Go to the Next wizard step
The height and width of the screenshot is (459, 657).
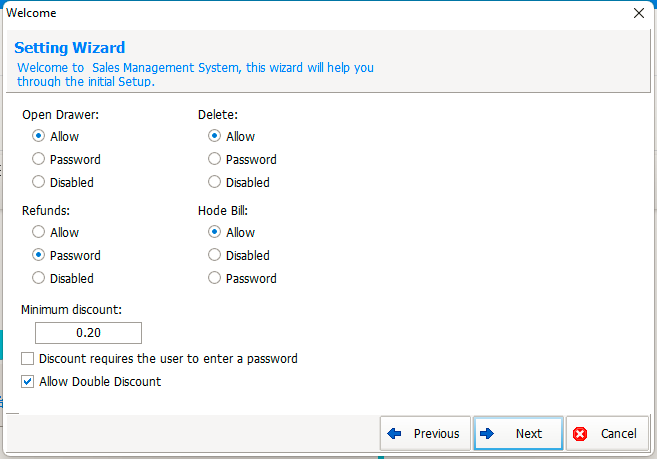coord(518,433)
